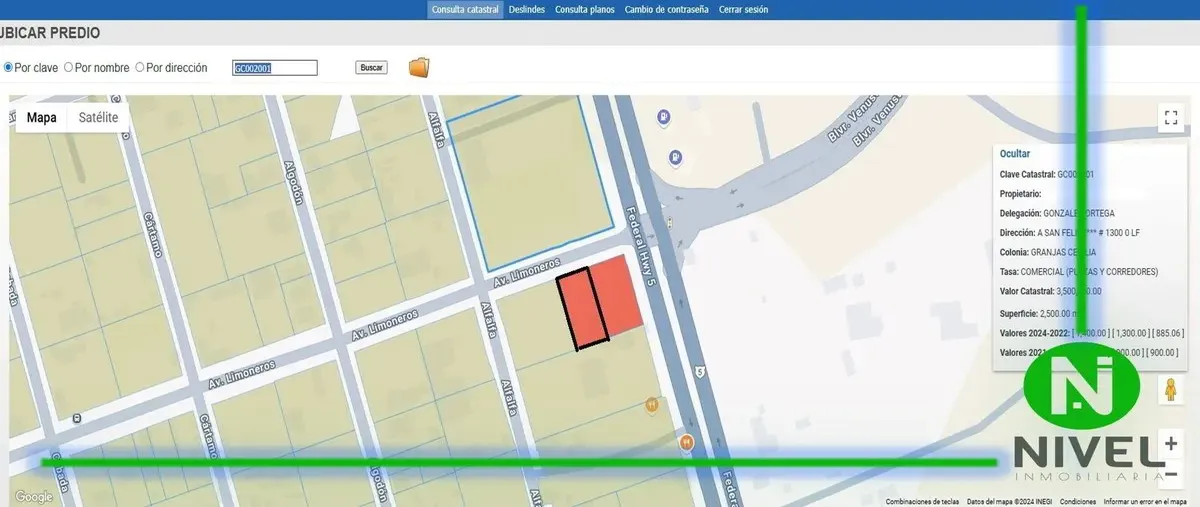Click the lower gas station marker near roundabout
This screenshot has height=507, width=1200.
(677, 156)
